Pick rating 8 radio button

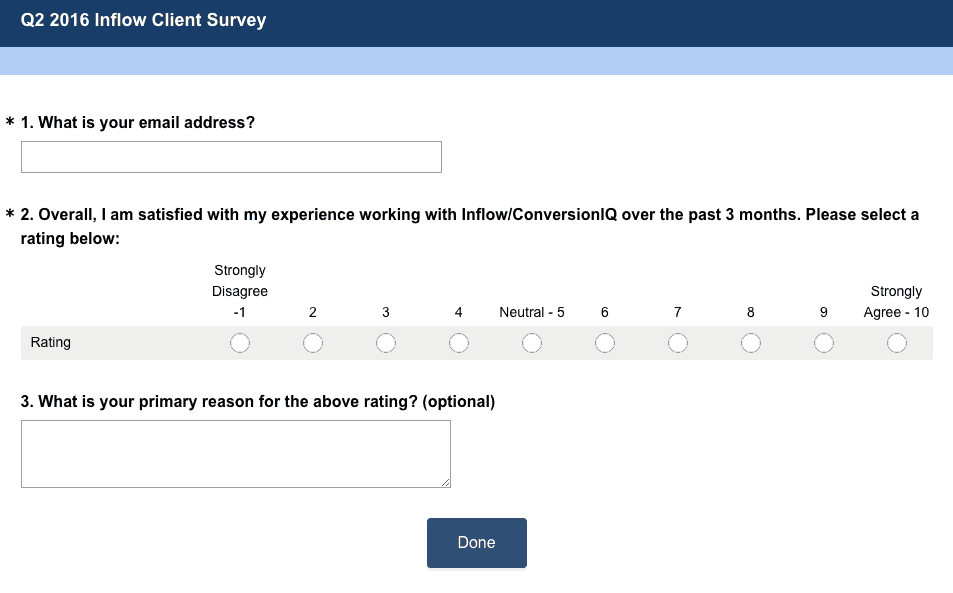[x=751, y=343]
